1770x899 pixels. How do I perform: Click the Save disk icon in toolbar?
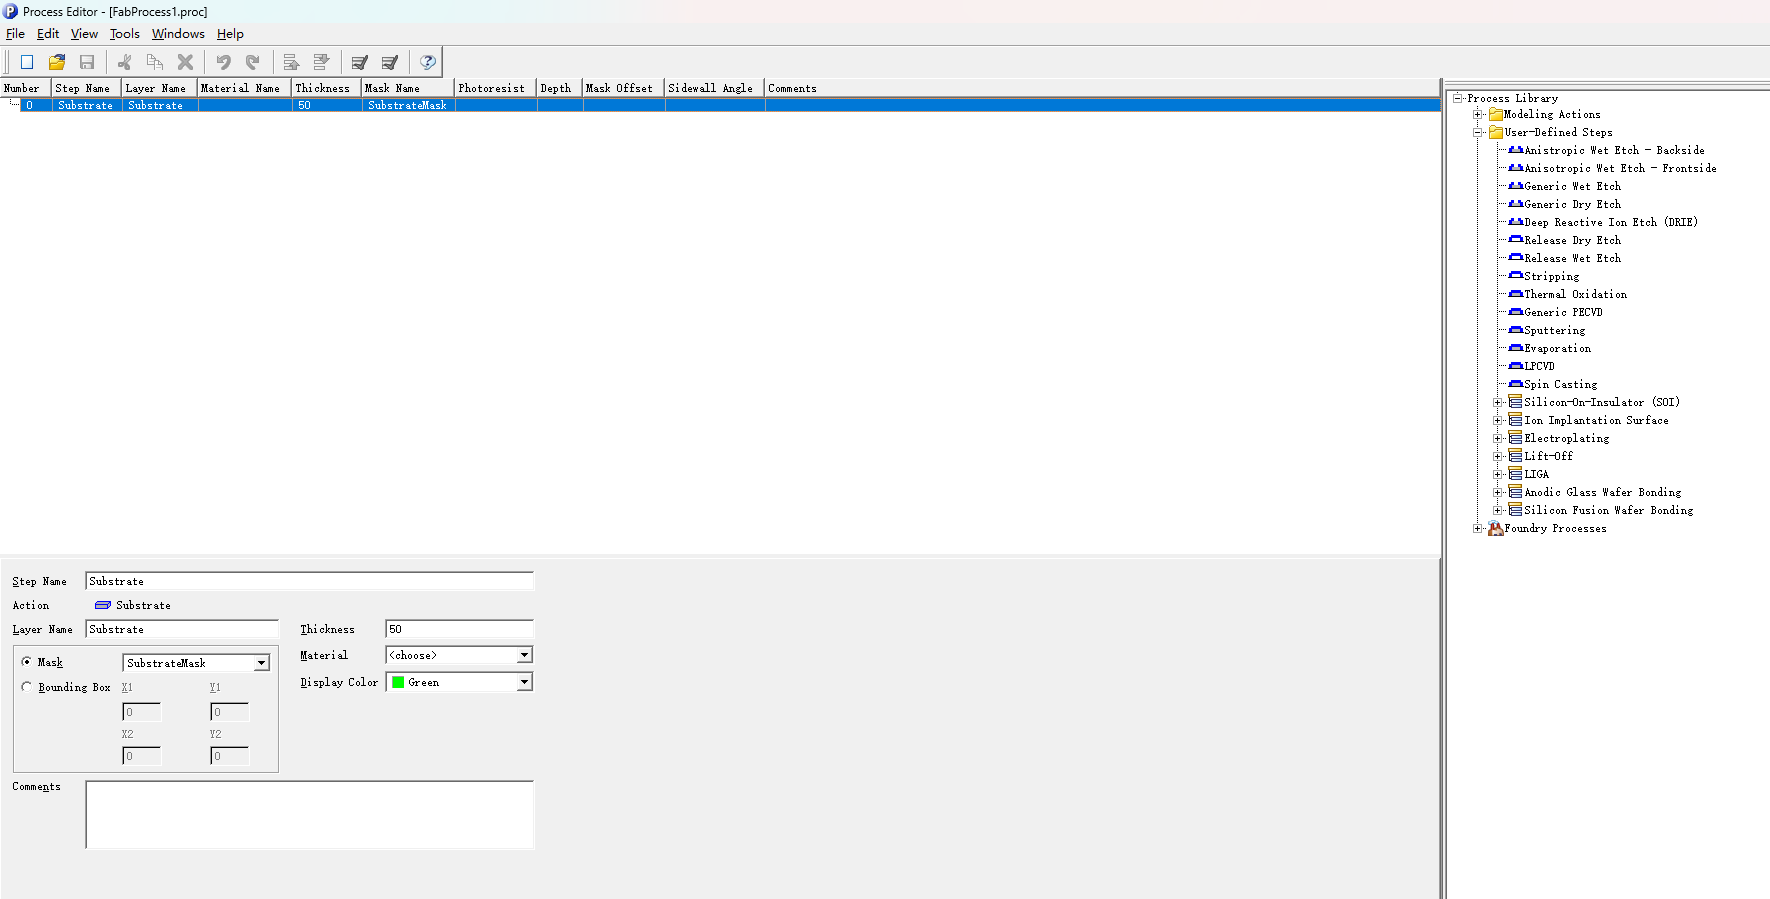coord(87,62)
